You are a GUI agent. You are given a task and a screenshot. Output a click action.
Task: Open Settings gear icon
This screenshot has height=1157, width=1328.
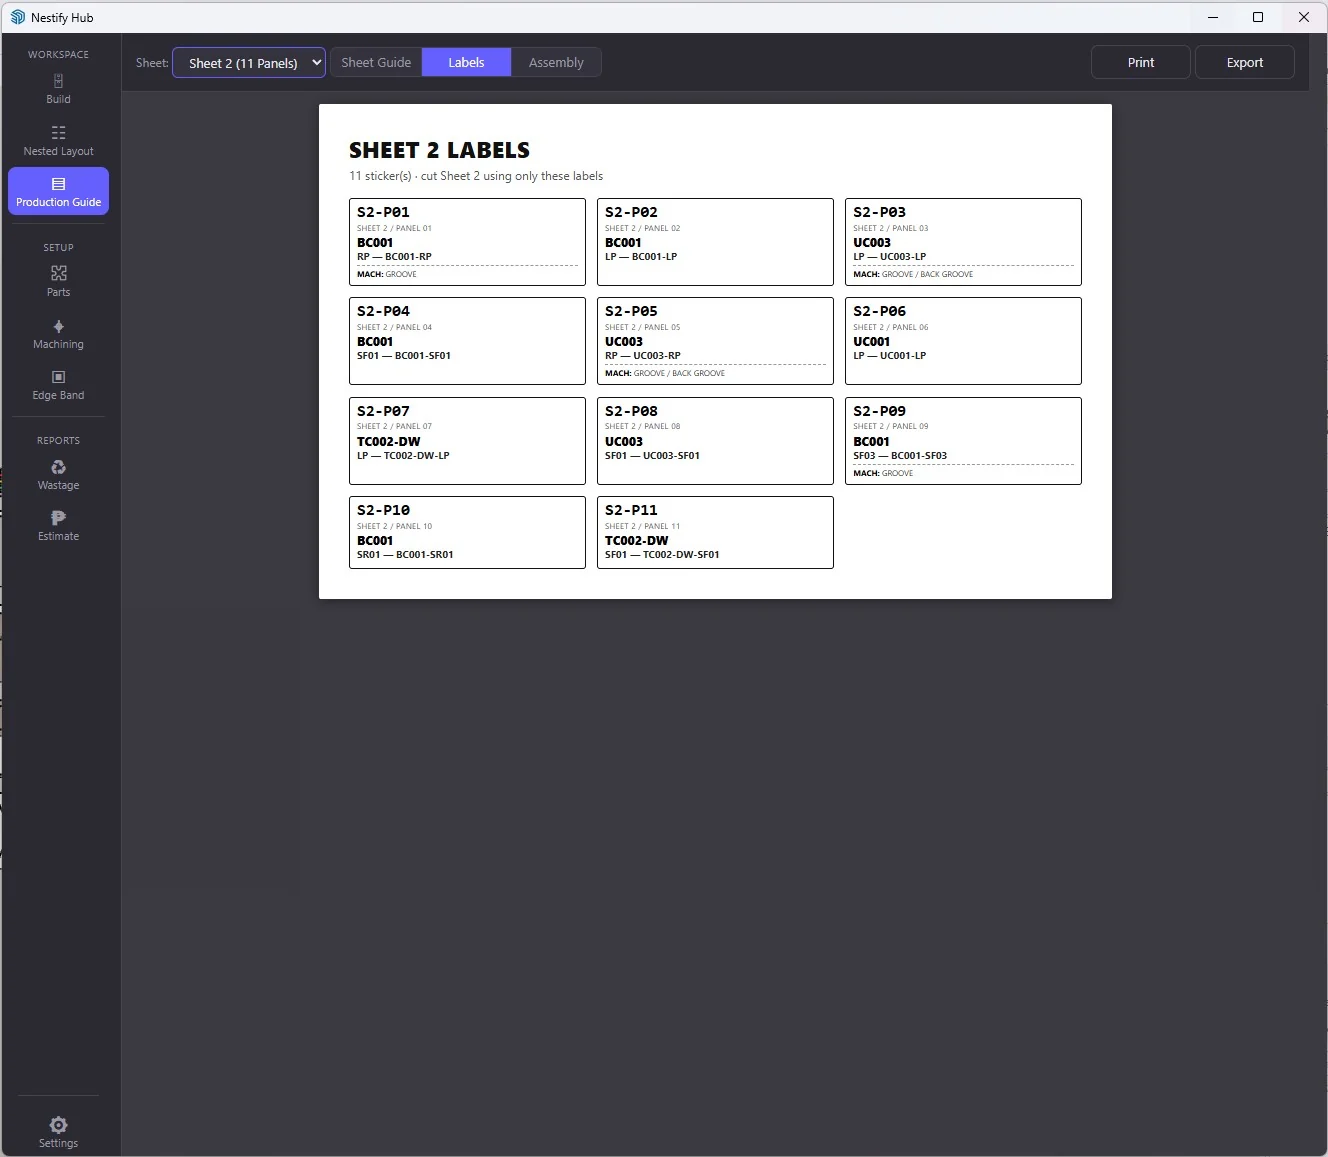tap(58, 1125)
